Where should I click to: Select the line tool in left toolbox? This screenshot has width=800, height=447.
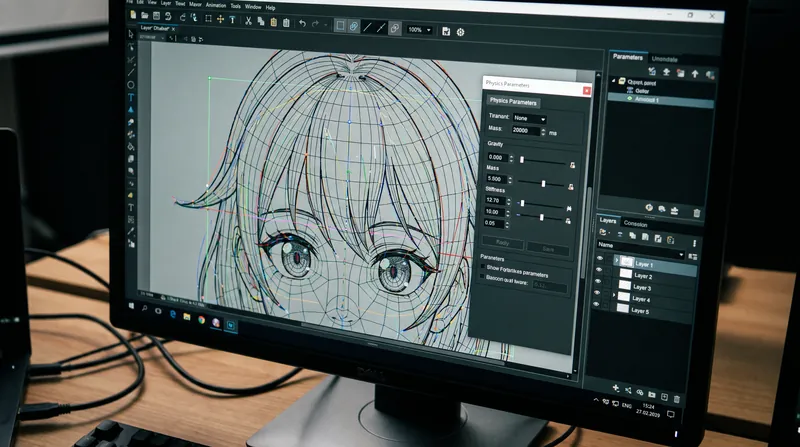(x=131, y=72)
